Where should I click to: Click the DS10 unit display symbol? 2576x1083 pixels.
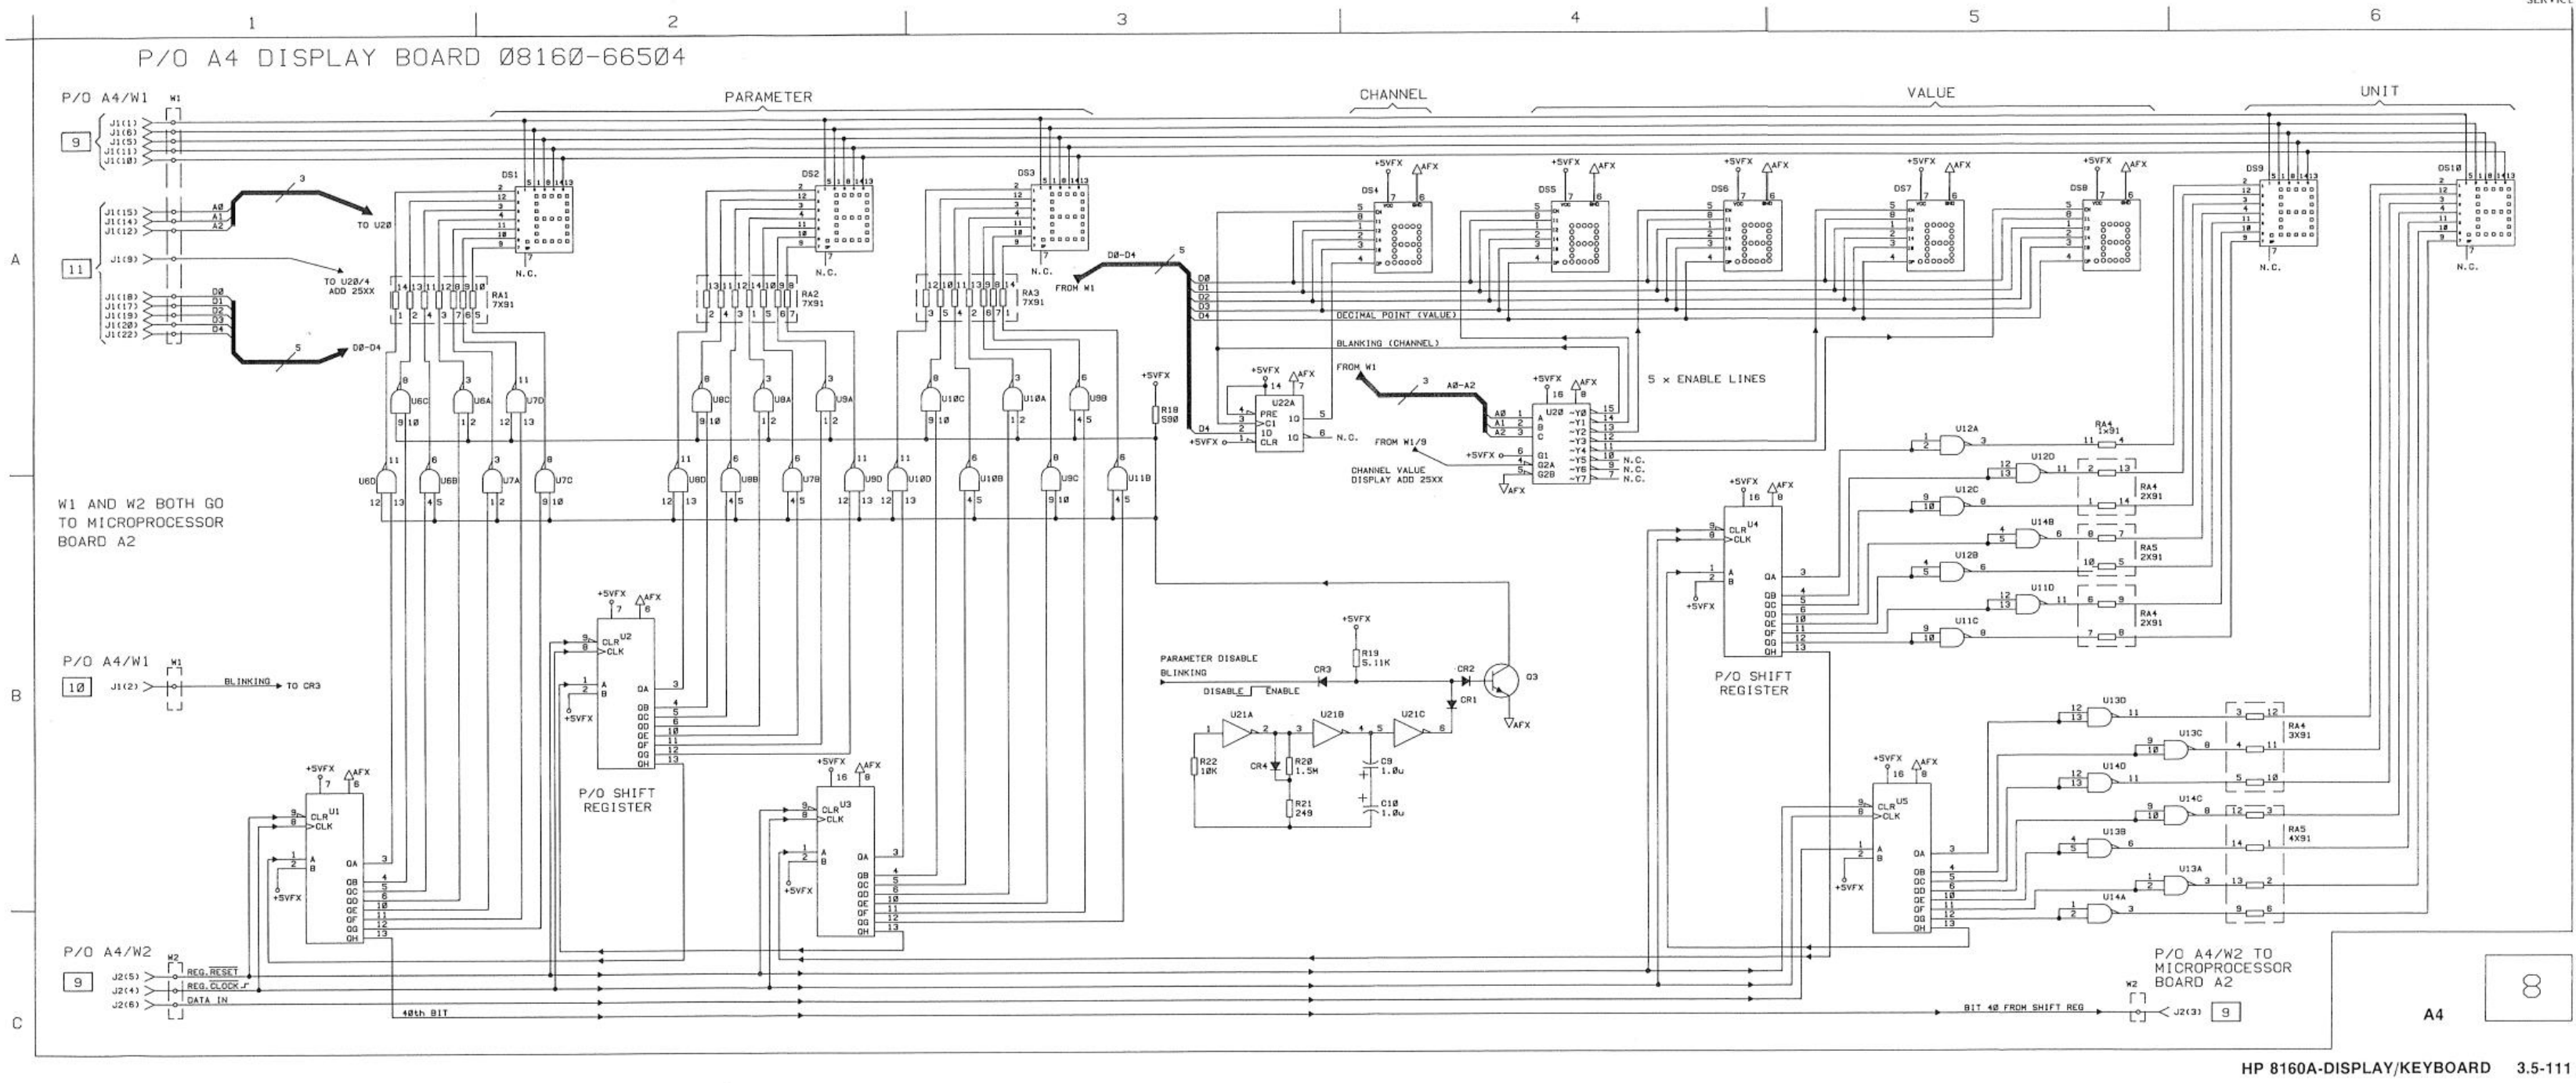click(x=2485, y=213)
